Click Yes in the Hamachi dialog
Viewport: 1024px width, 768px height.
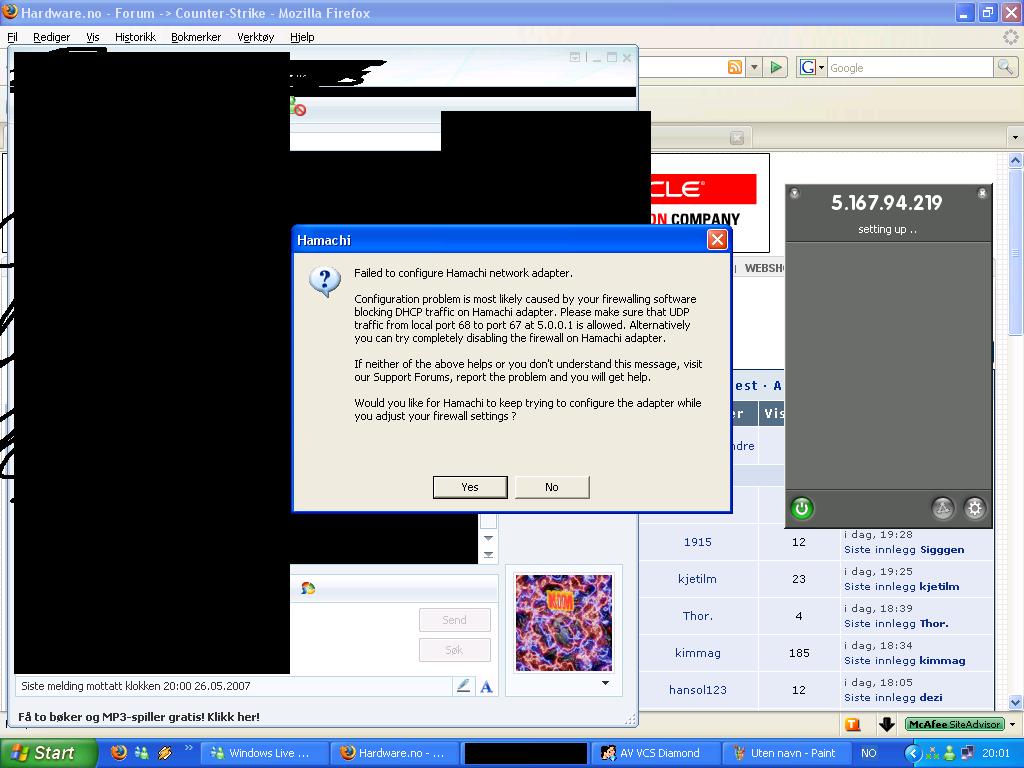pos(470,487)
